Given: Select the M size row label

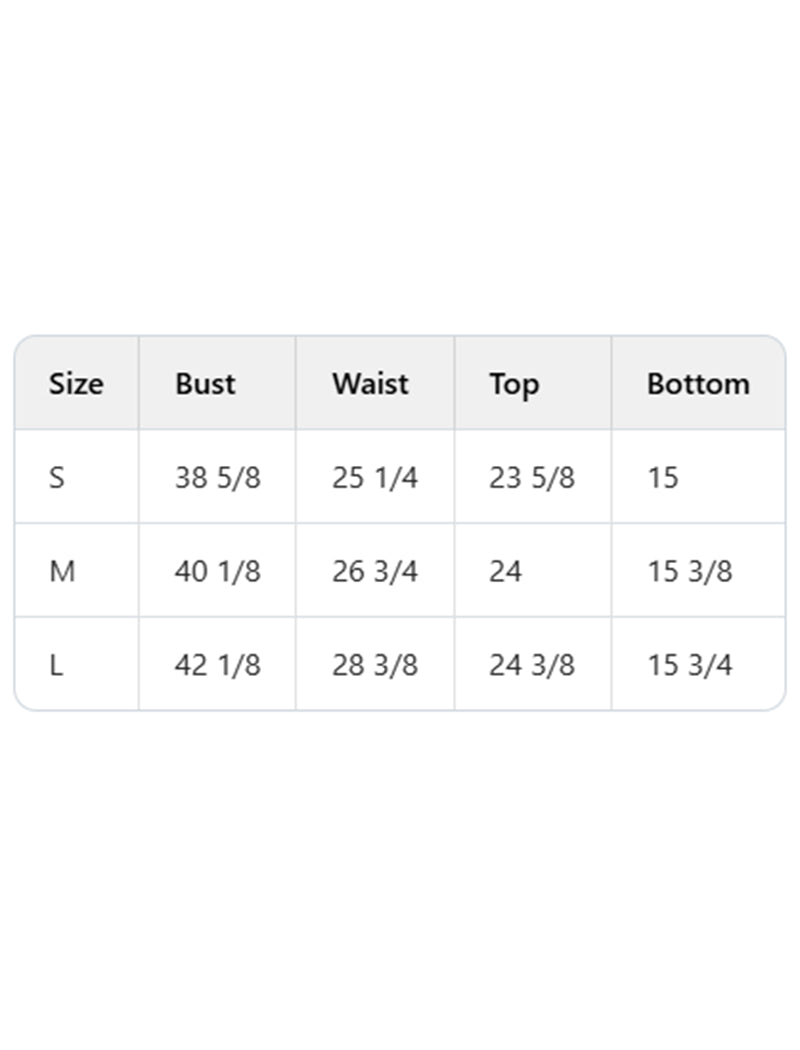Looking at the screenshot, I should pyautogui.click(x=61, y=572).
